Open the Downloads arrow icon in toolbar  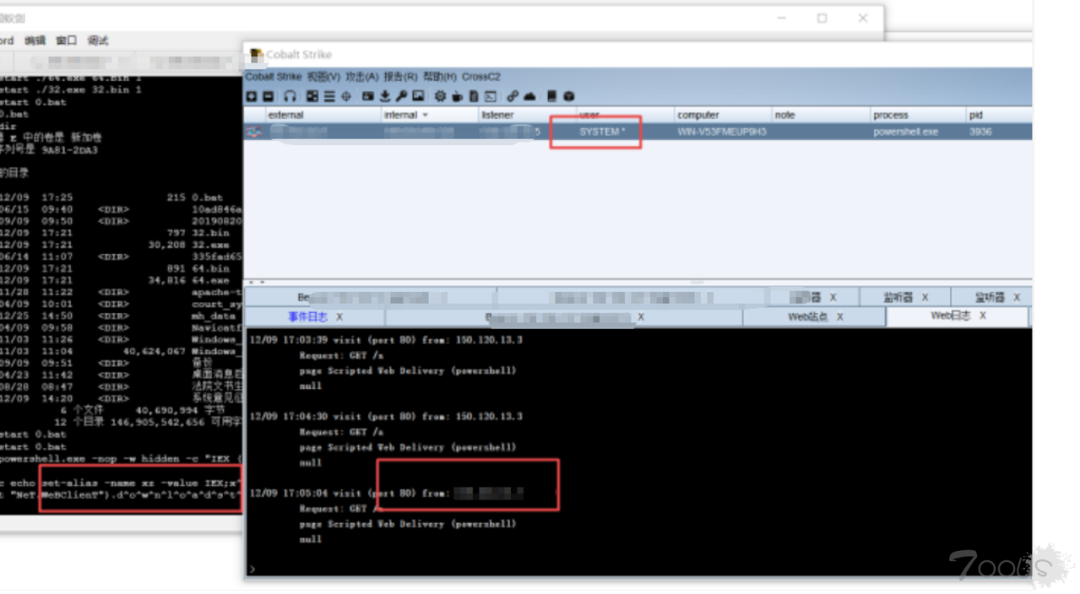[x=385, y=96]
